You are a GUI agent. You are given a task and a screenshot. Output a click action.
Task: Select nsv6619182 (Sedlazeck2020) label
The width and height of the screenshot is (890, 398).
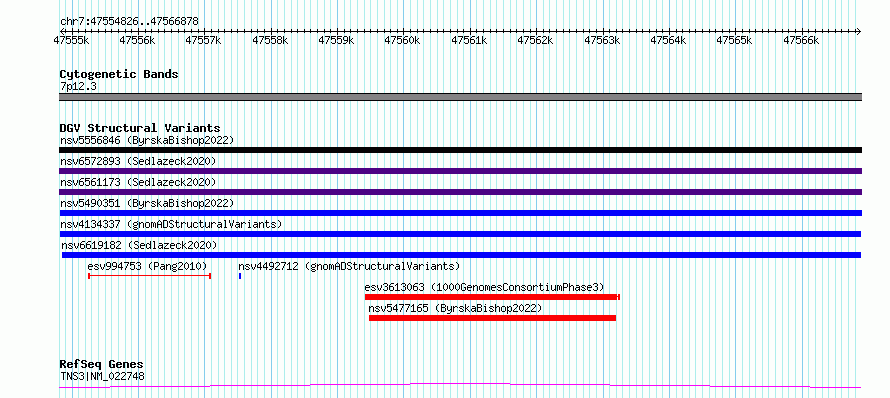(x=139, y=245)
